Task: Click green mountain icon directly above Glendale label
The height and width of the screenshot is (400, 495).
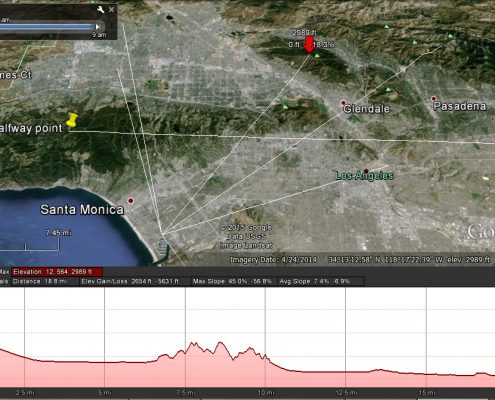Action: [388, 90]
